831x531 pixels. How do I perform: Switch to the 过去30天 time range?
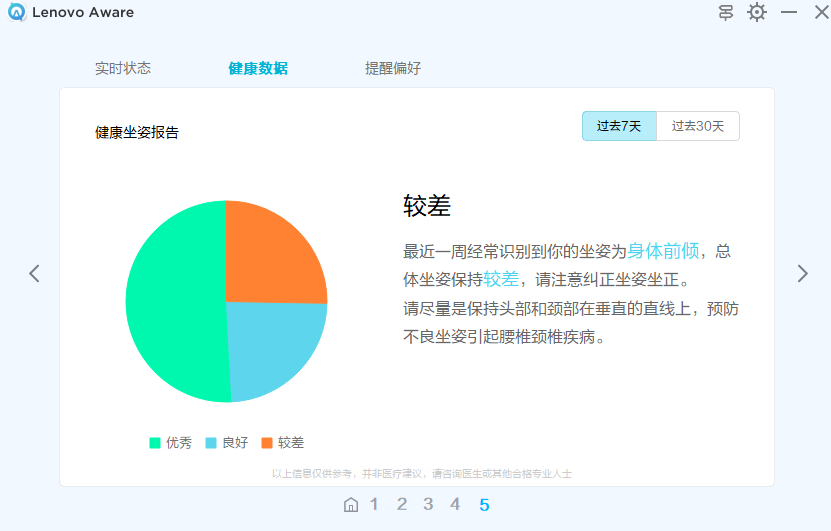click(x=697, y=126)
